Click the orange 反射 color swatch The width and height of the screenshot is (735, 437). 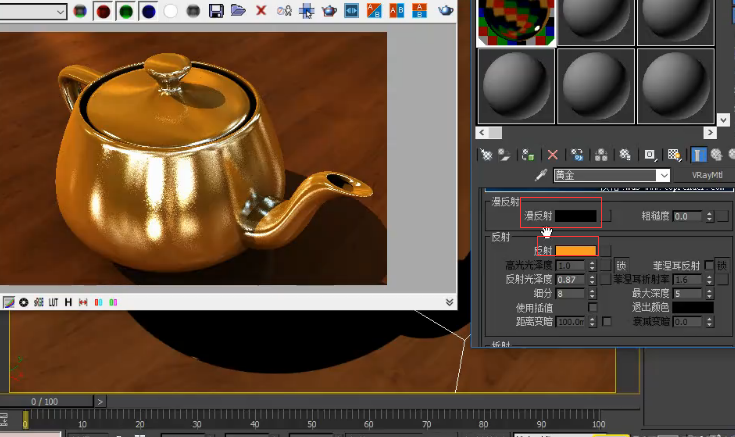(x=576, y=251)
